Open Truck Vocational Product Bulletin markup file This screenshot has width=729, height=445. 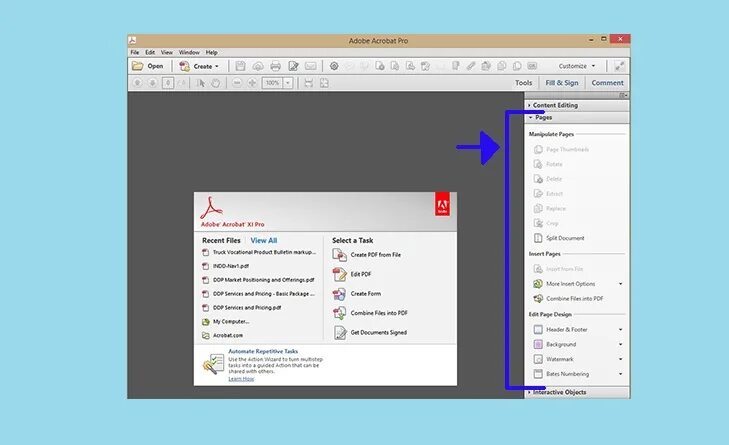click(259, 252)
